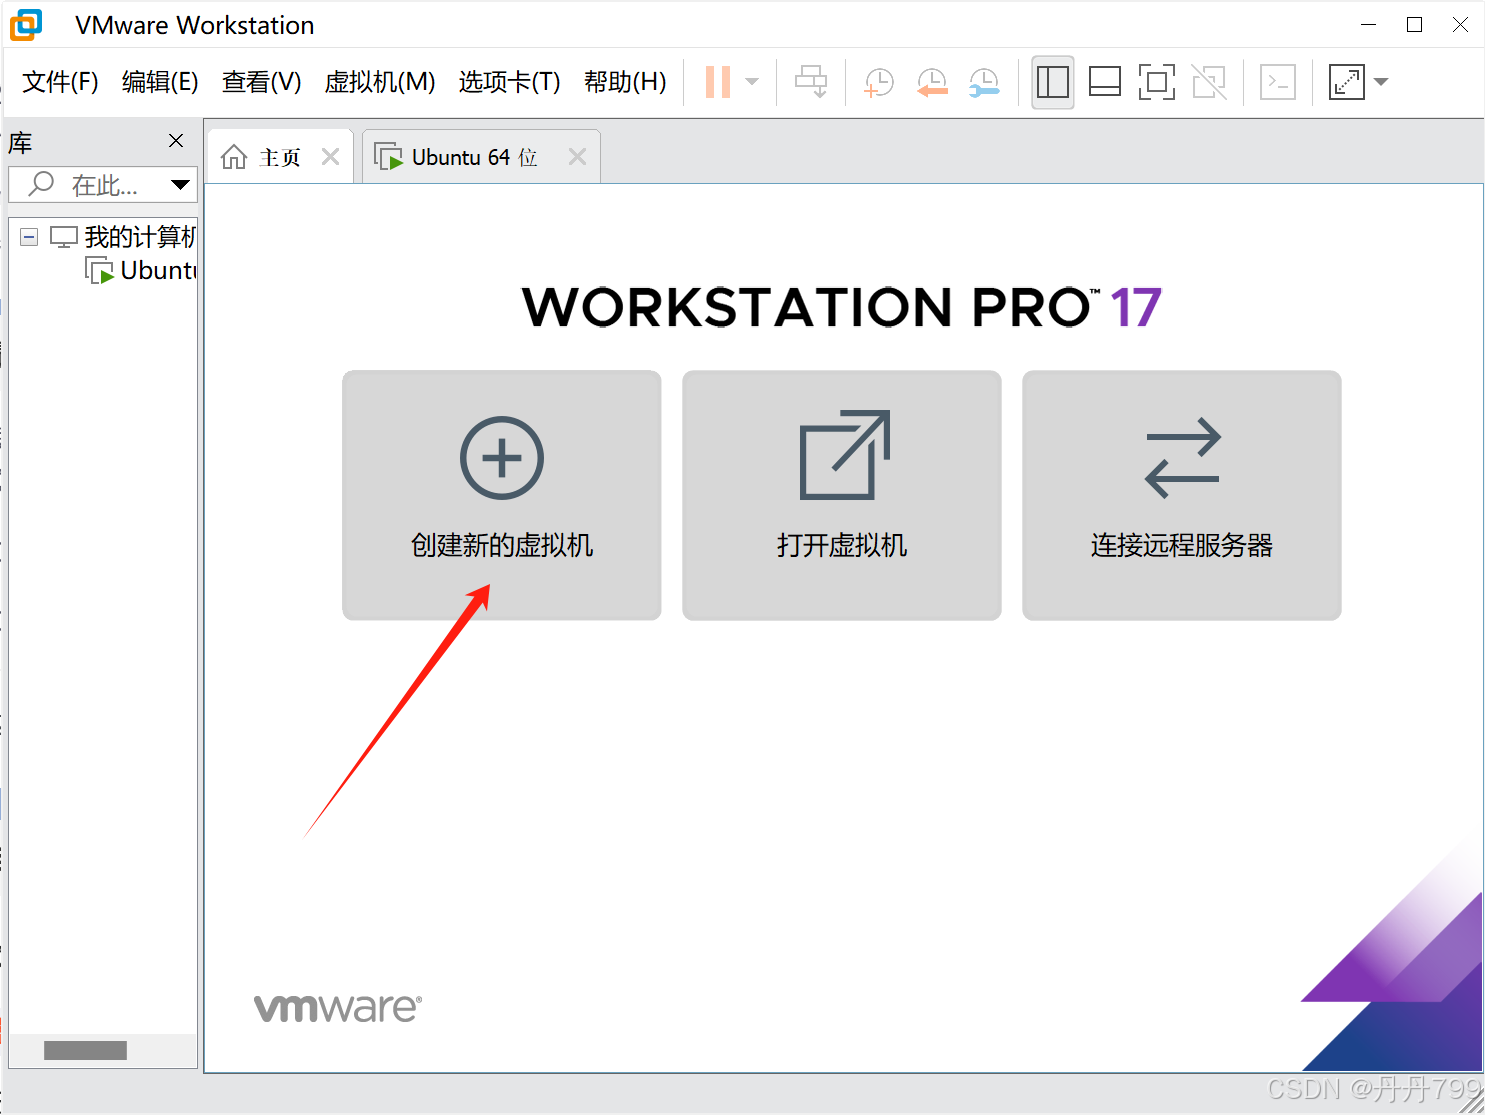Click the running VM icon on Ubuntu tab

pos(388,157)
